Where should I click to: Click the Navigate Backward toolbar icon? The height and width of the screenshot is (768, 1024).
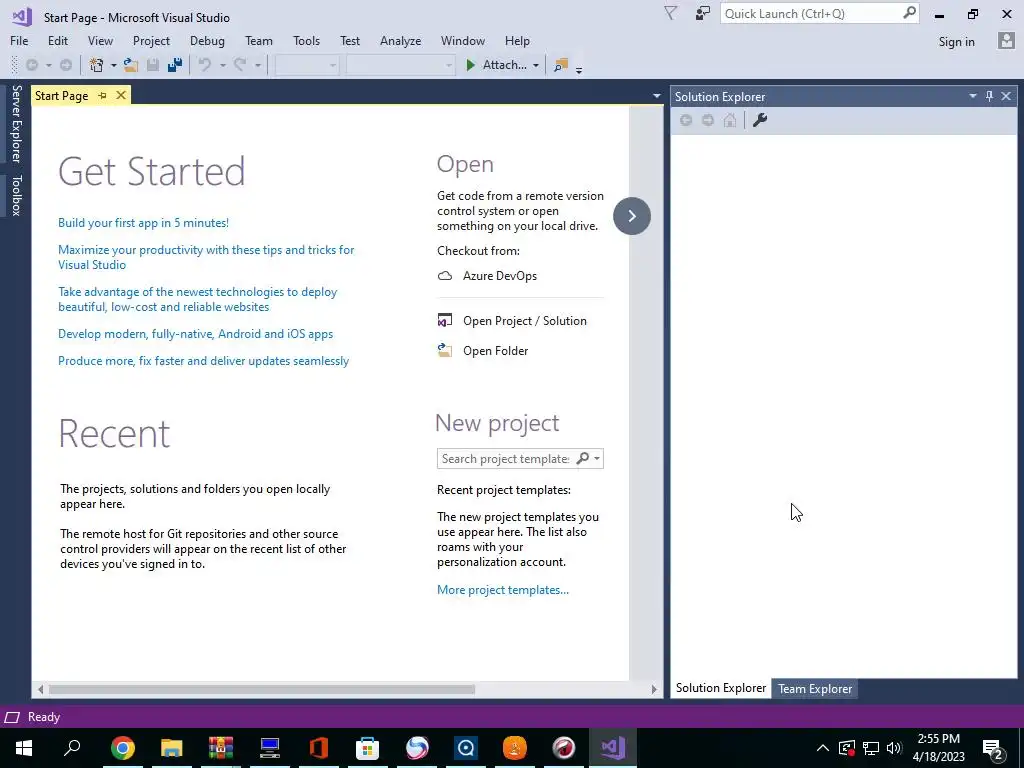tap(31, 65)
